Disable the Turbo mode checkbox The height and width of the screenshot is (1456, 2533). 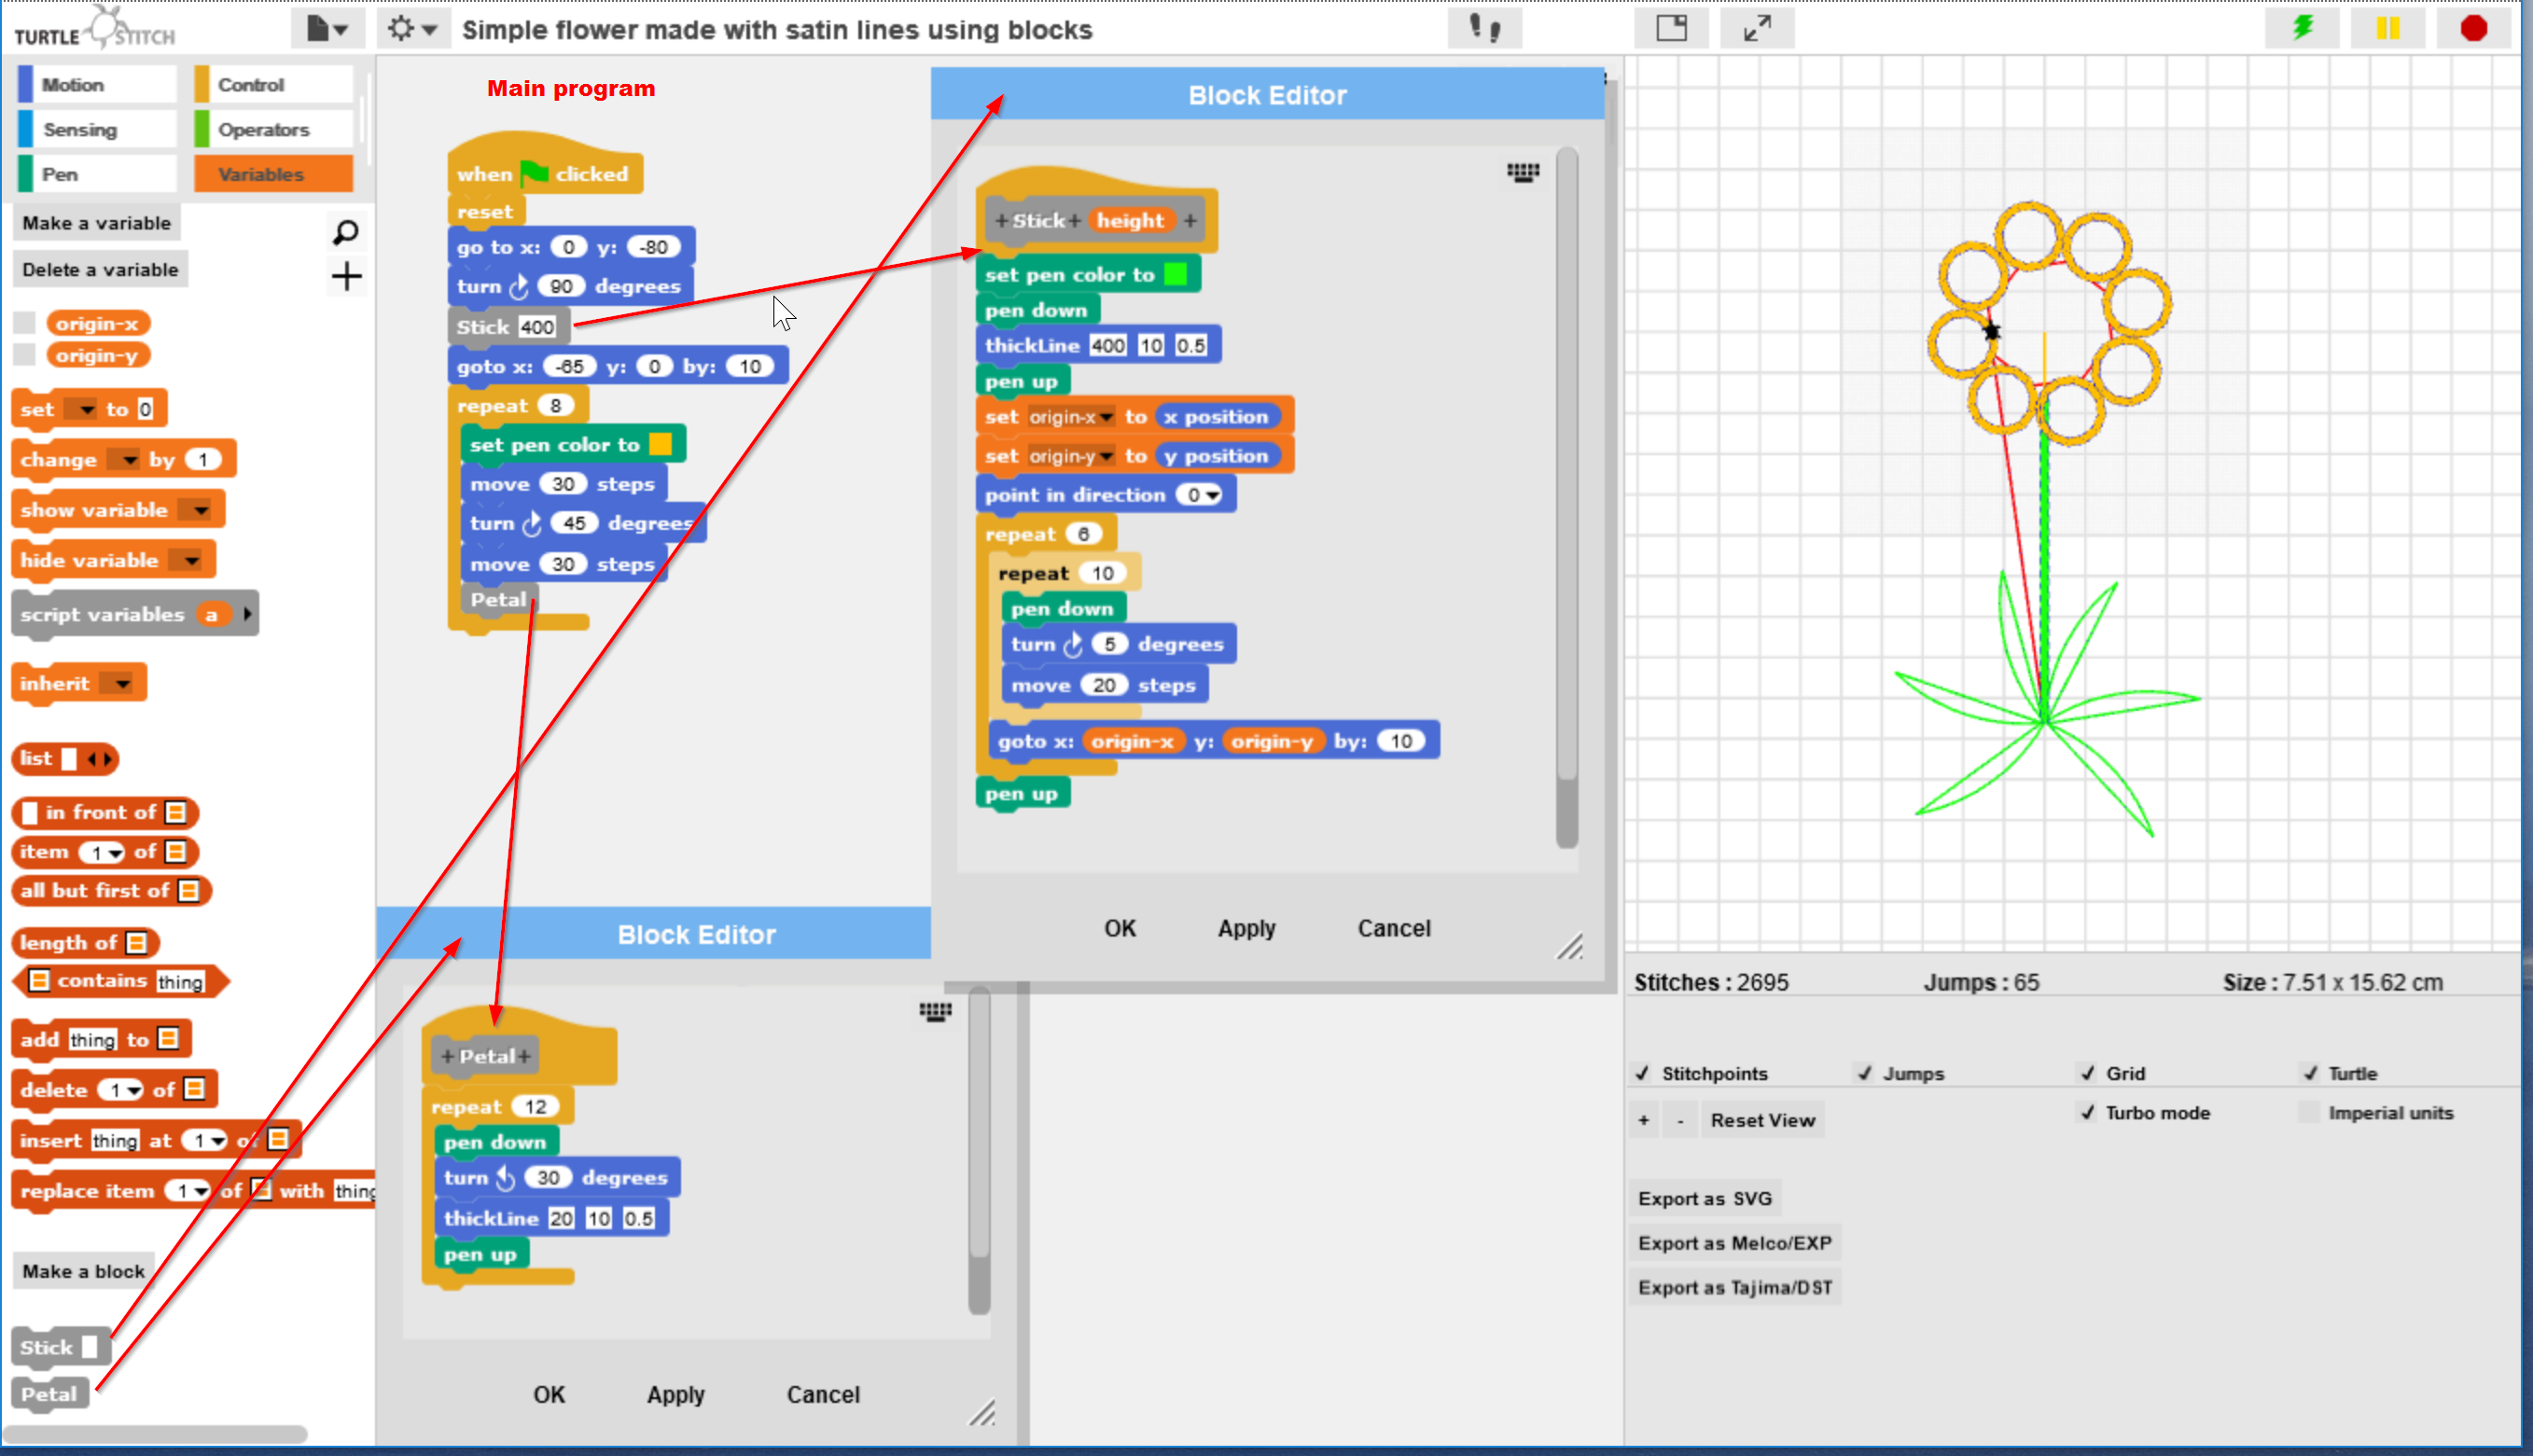pyautogui.click(x=2087, y=1112)
